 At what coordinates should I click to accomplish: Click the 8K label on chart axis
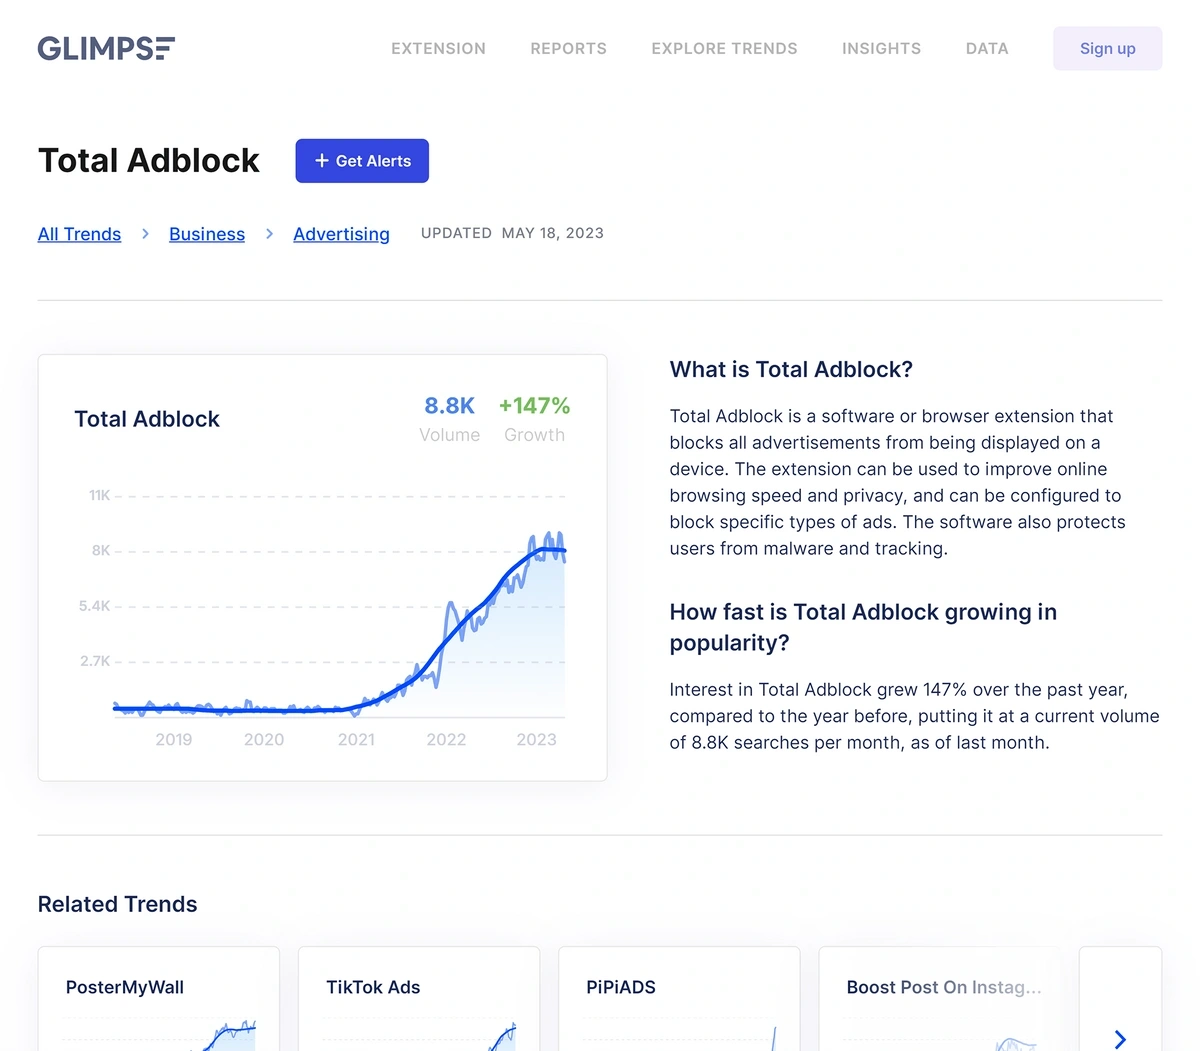pos(101,550)
